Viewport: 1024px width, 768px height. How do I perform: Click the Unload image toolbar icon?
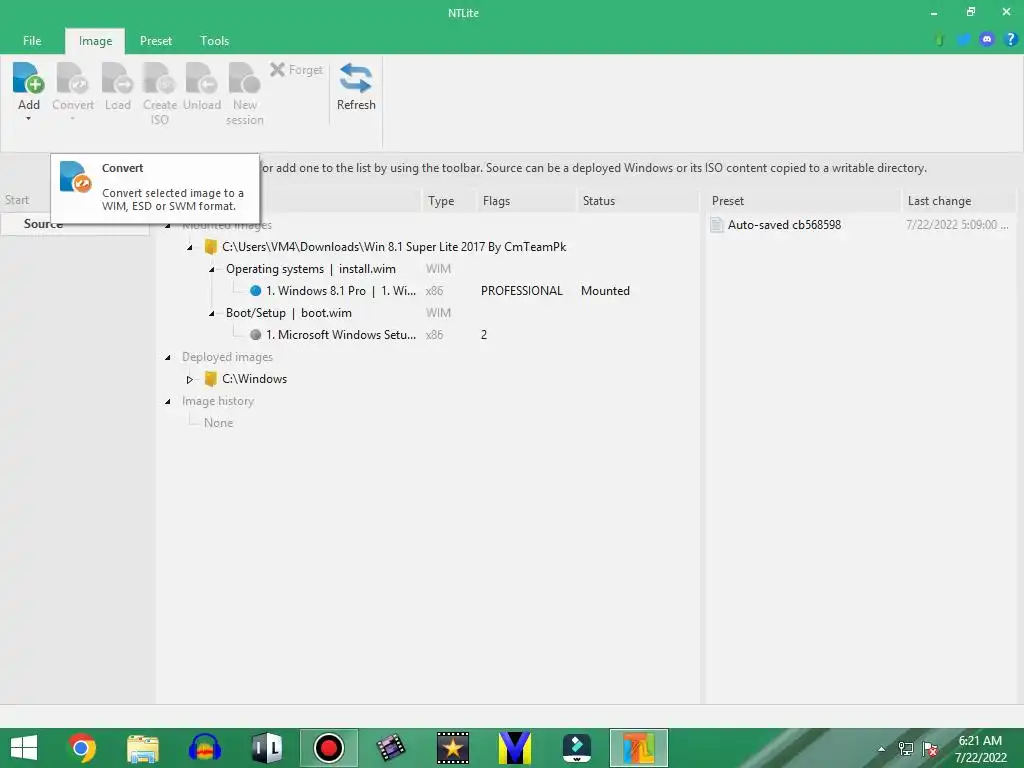(202, 79)
